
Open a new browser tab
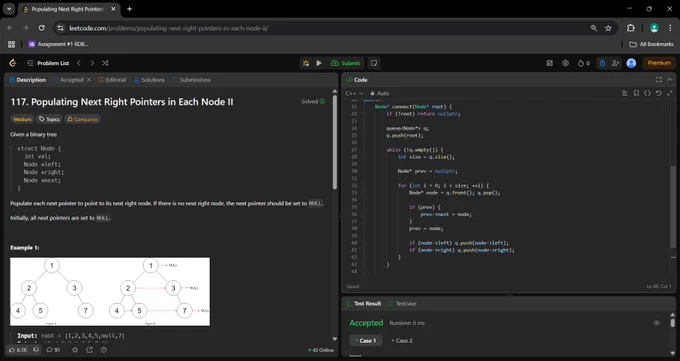click(129, 9)
